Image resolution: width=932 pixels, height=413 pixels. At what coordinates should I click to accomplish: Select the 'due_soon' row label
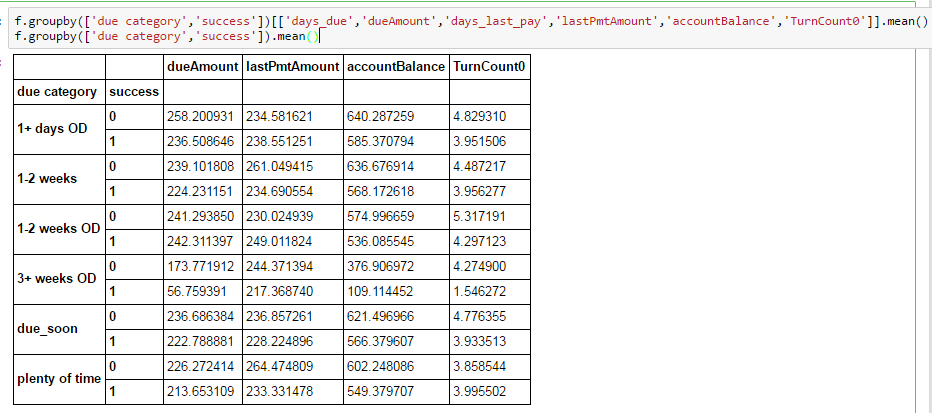[46, 328]
